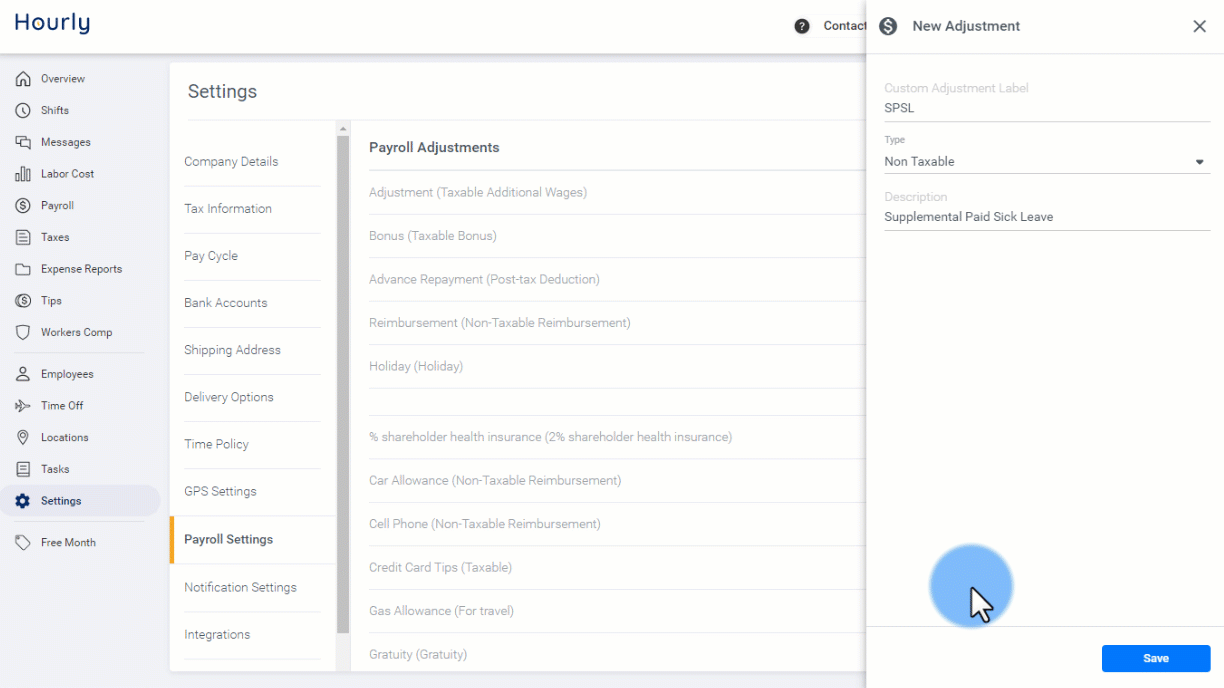
Task: Expand the Type dropdown arrow
Action: (1200, 162)
